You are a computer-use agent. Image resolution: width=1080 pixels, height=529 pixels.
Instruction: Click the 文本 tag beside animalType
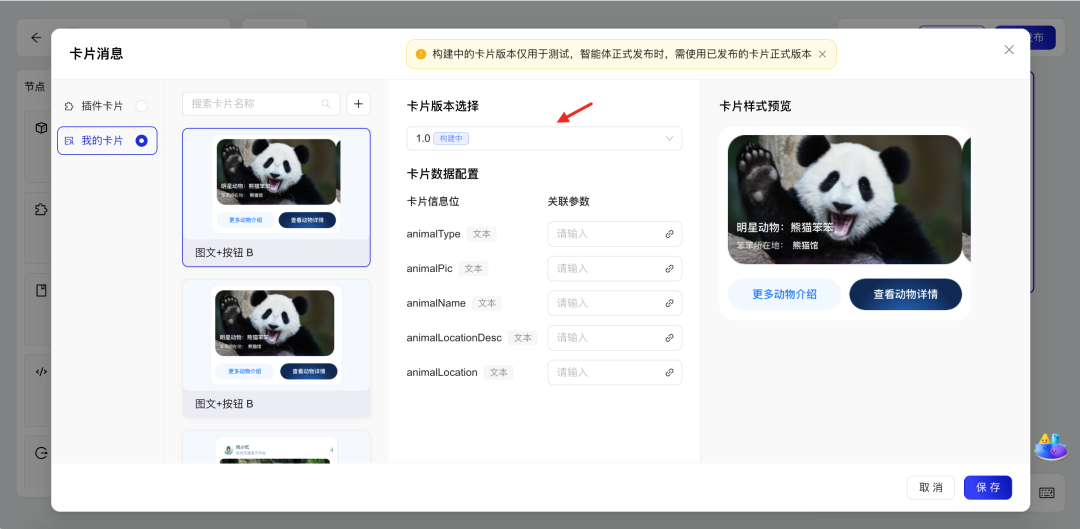tap(481, 234)
